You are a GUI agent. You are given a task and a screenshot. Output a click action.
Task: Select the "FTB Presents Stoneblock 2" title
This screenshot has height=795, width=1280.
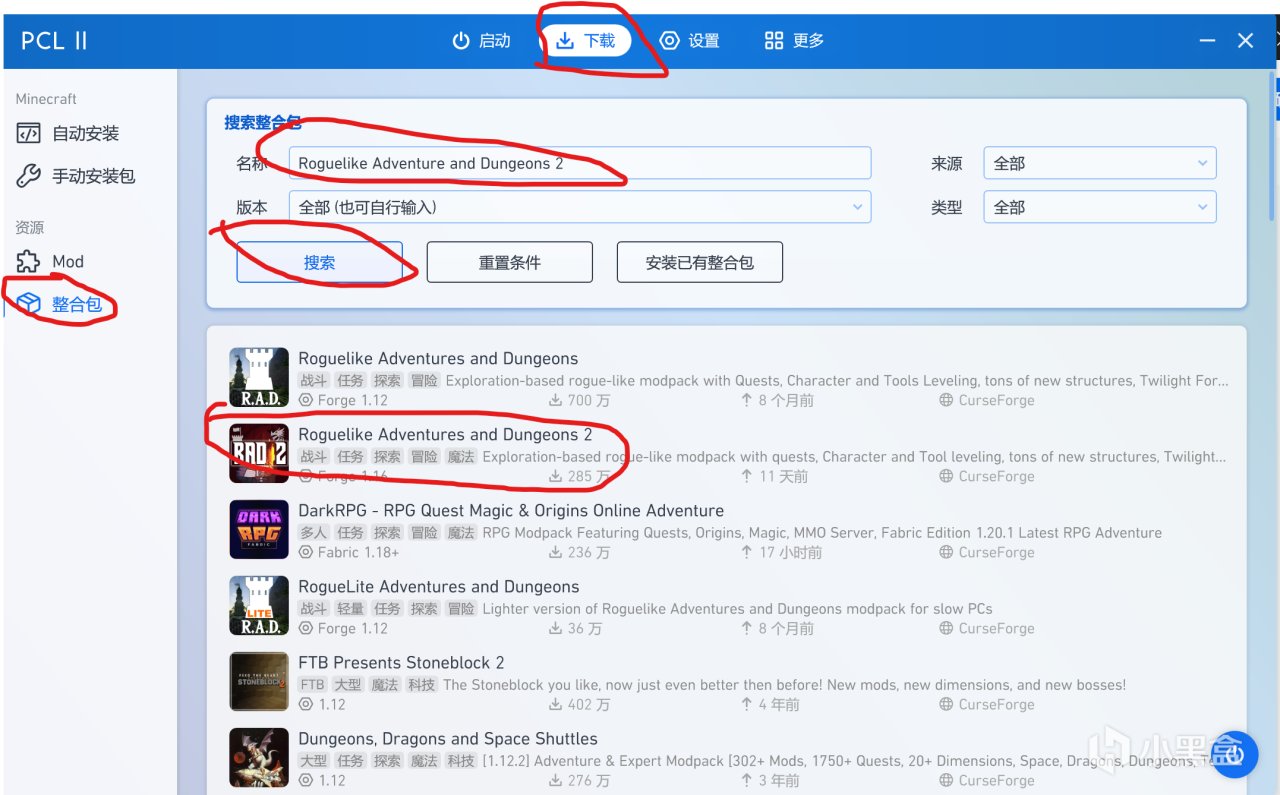pos(401,662)
